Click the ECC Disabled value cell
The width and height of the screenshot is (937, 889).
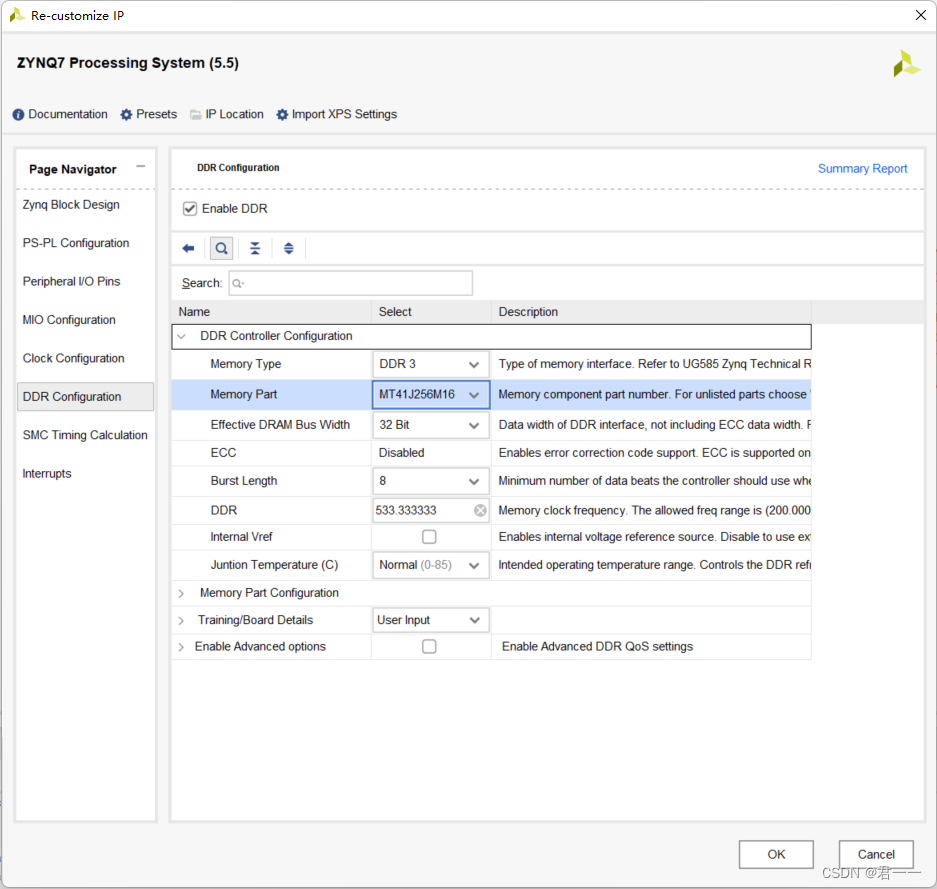click(x=431, y=453)
